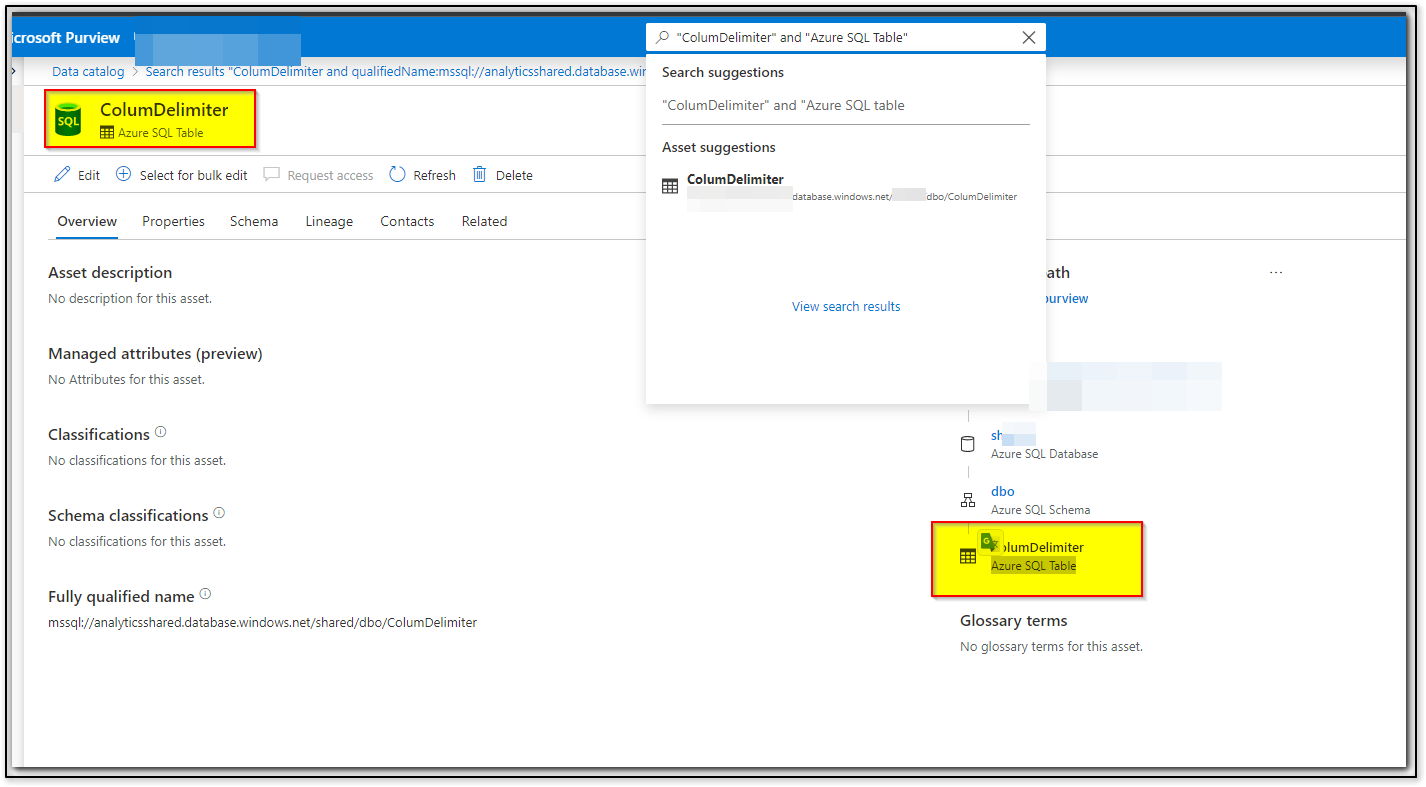Viewport: 1426px width, 787px height.
Task: Click the Schema classifications info icon
Action: click(x=219, y=513)
